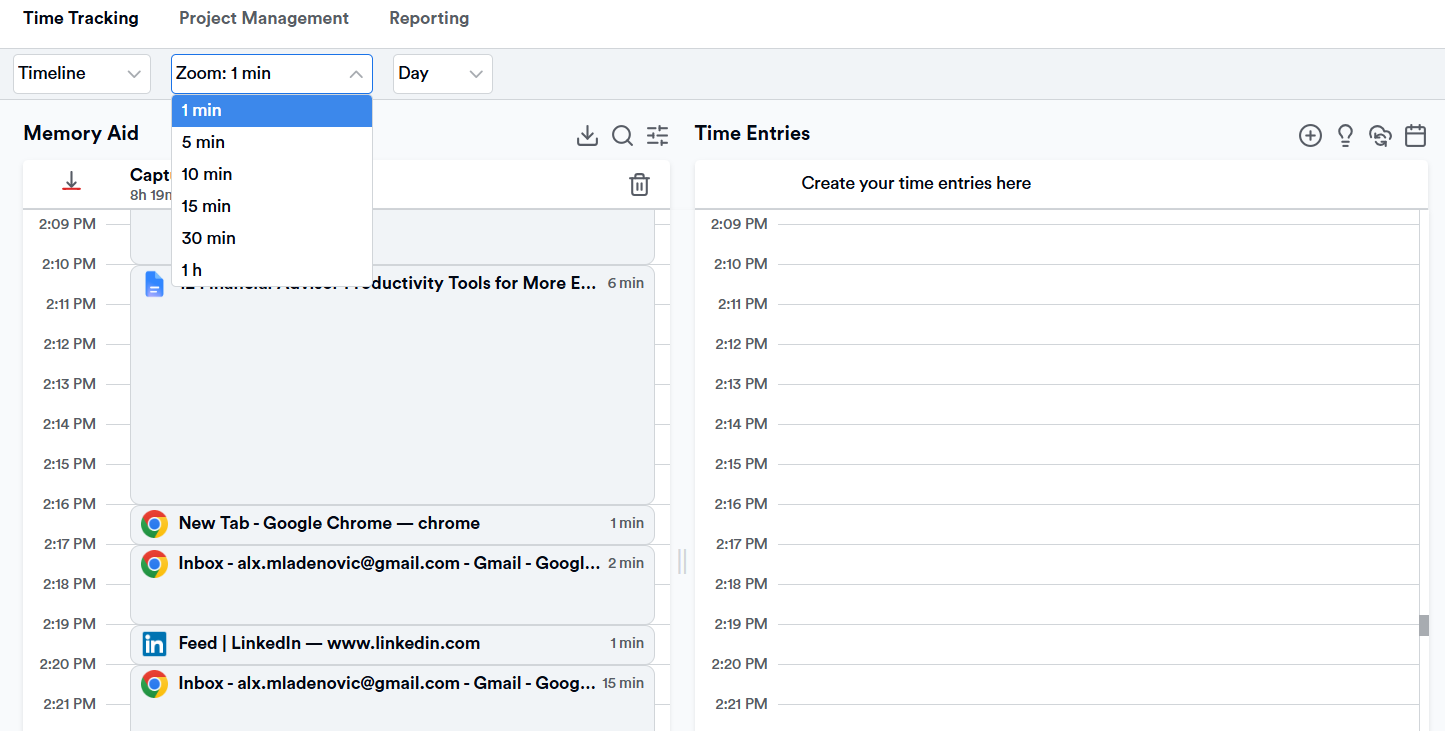Click the Time Entries heading
Screen dimensions: 1445x731
click(x=752, y=133)
